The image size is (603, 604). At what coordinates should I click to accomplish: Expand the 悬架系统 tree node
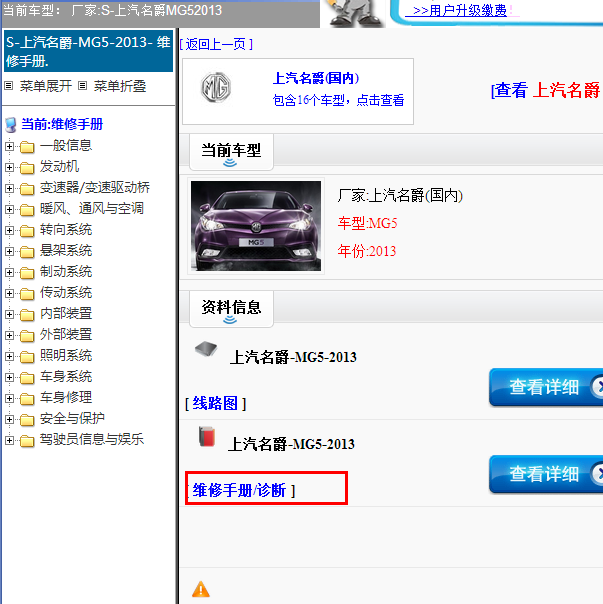(x=9, y=252)
